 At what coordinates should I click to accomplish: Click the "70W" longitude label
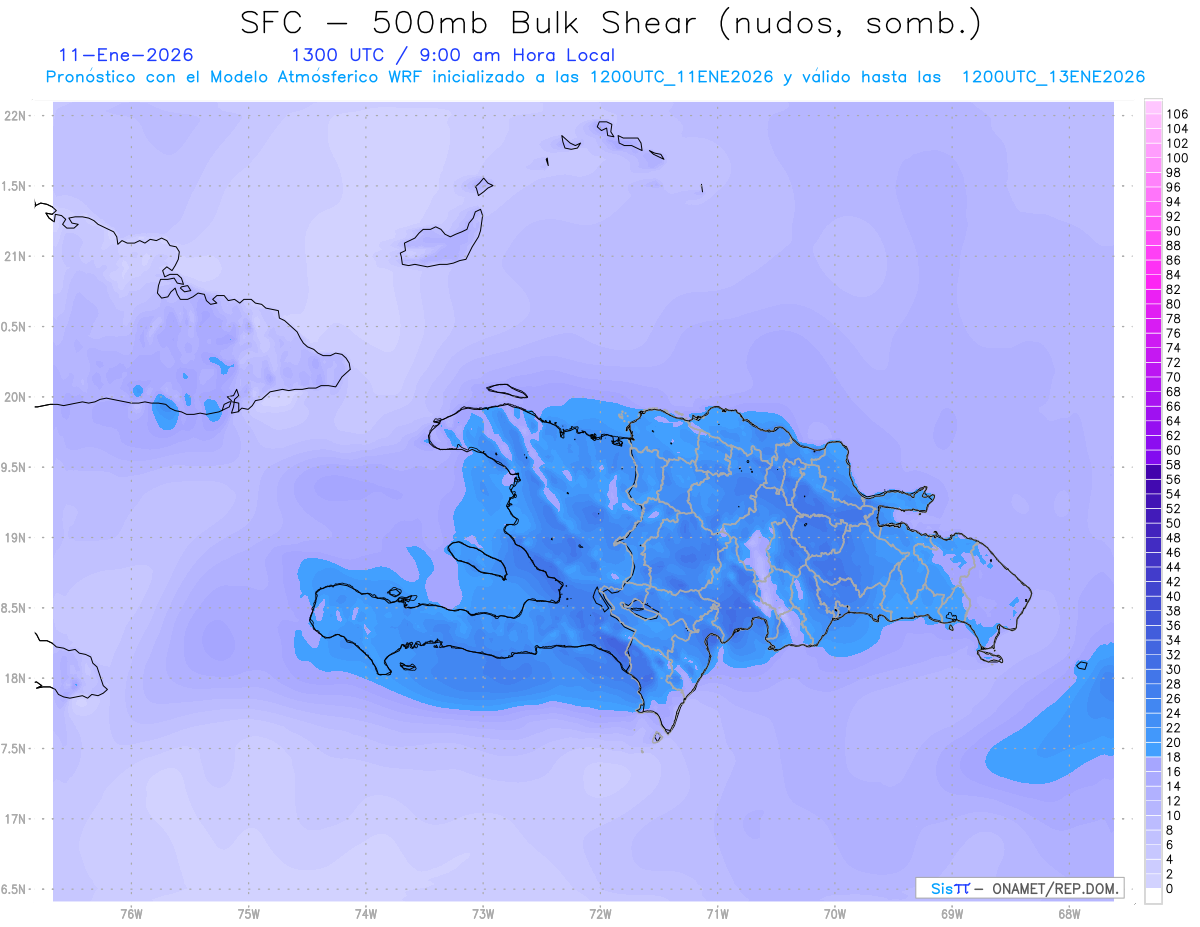point(835,913)
